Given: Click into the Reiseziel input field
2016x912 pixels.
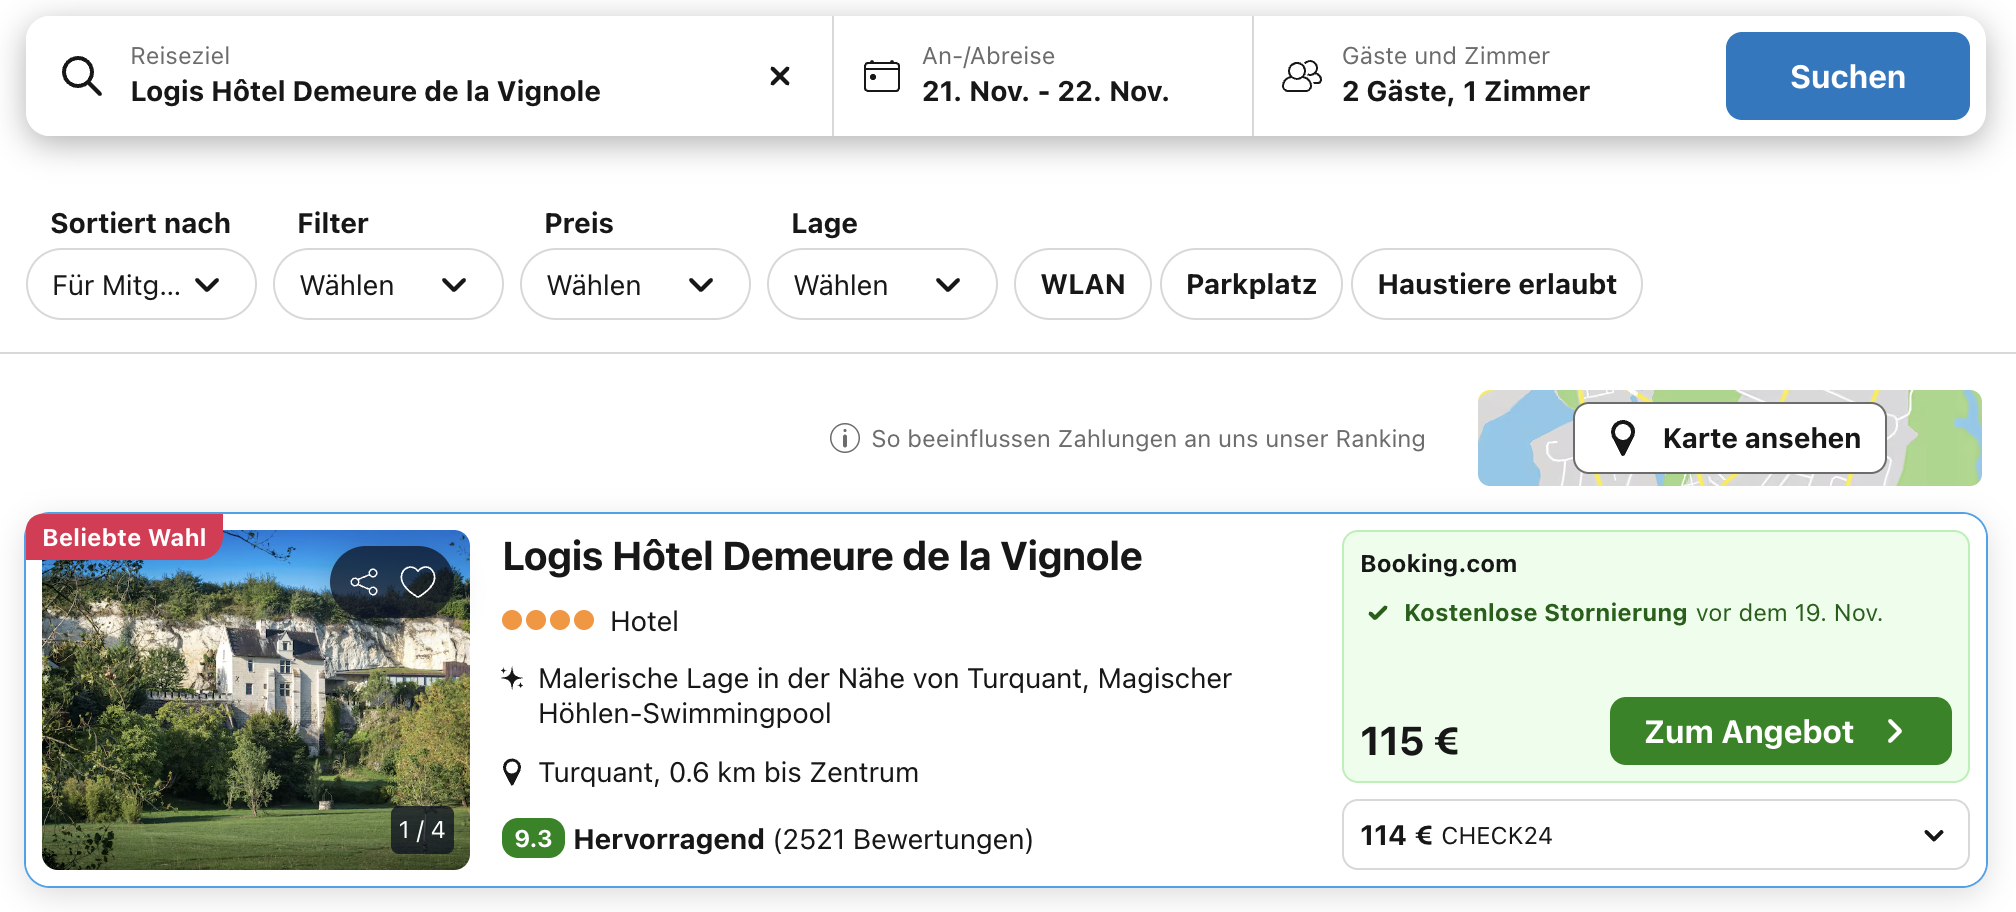Looking at the screenshot, I should (400, 91).
